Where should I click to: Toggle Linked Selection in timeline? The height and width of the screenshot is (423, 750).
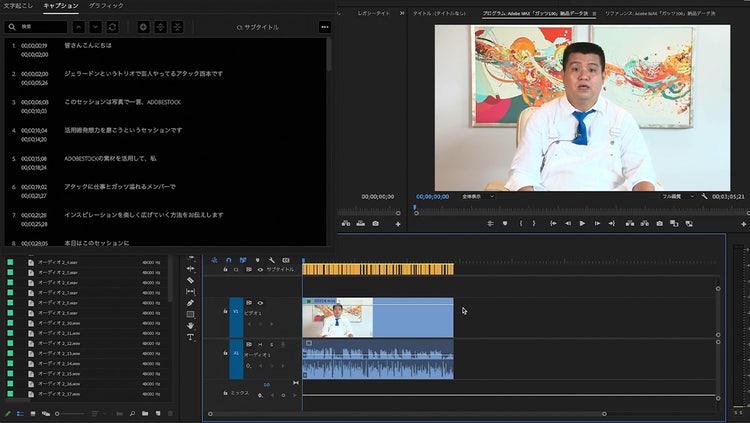(243, 260)
